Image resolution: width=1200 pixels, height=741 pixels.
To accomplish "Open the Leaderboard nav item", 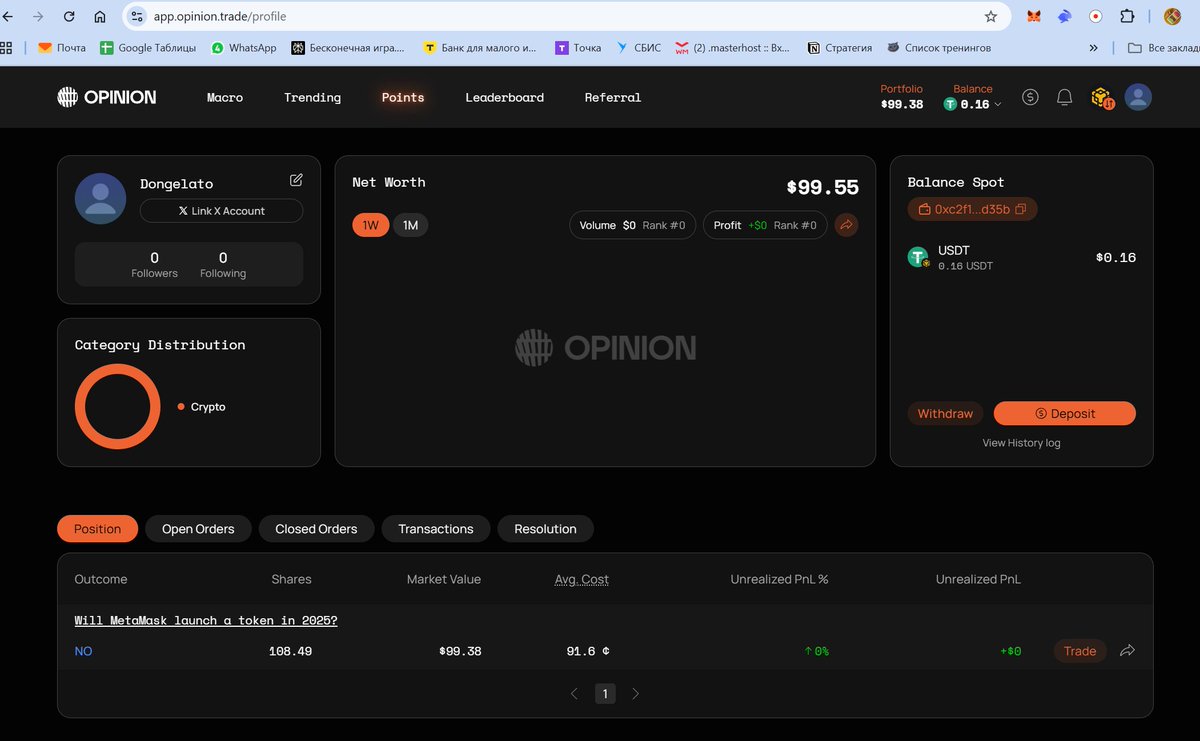I will point(505,97).
